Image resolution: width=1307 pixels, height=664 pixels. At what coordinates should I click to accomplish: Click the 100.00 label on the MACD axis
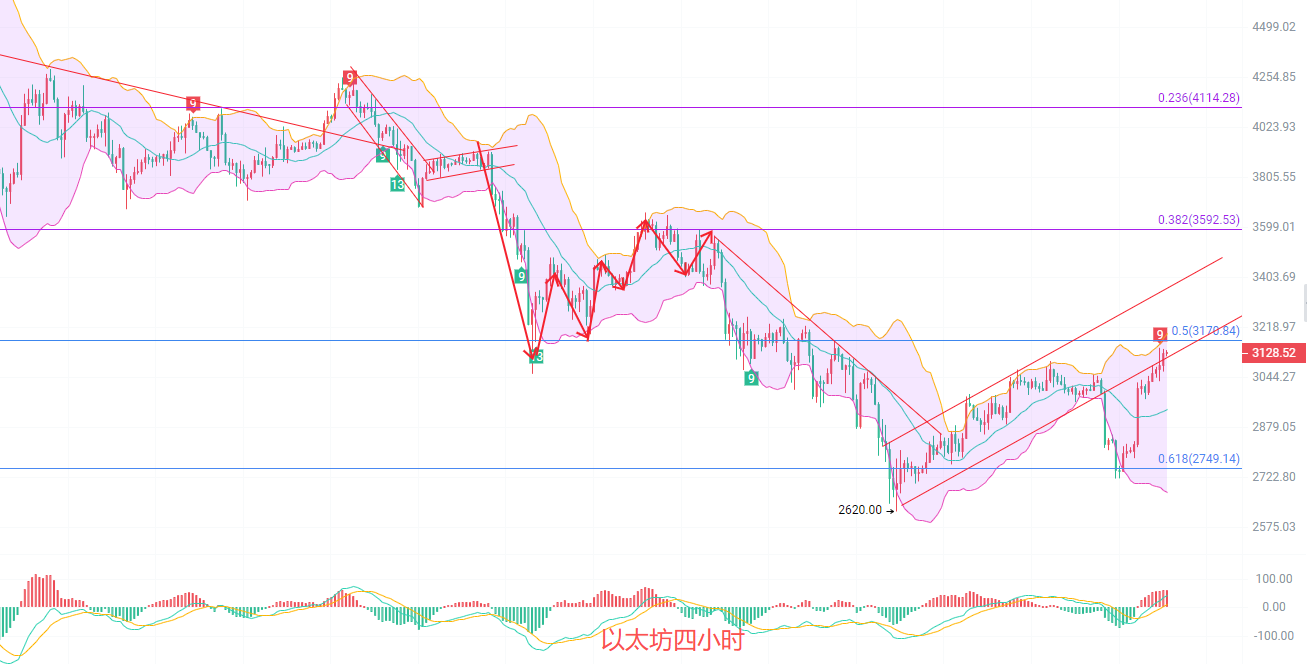coord(1273,579)
